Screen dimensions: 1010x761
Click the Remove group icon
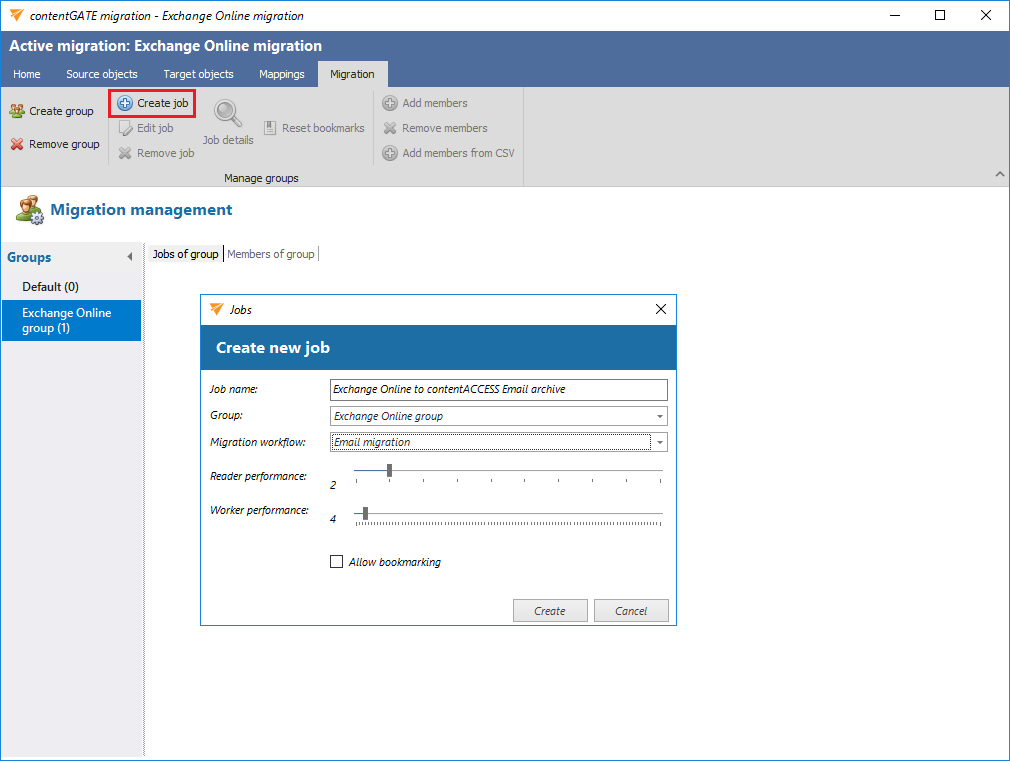17,144
